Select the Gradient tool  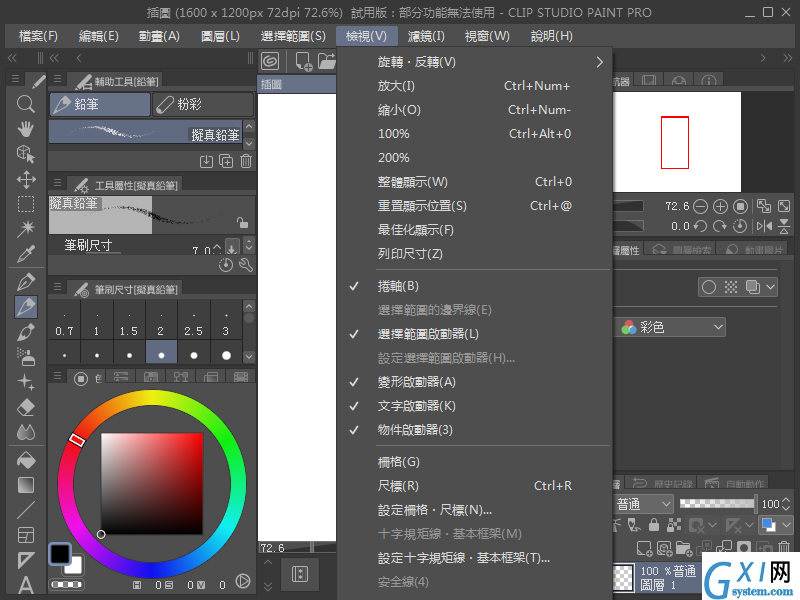26,485
